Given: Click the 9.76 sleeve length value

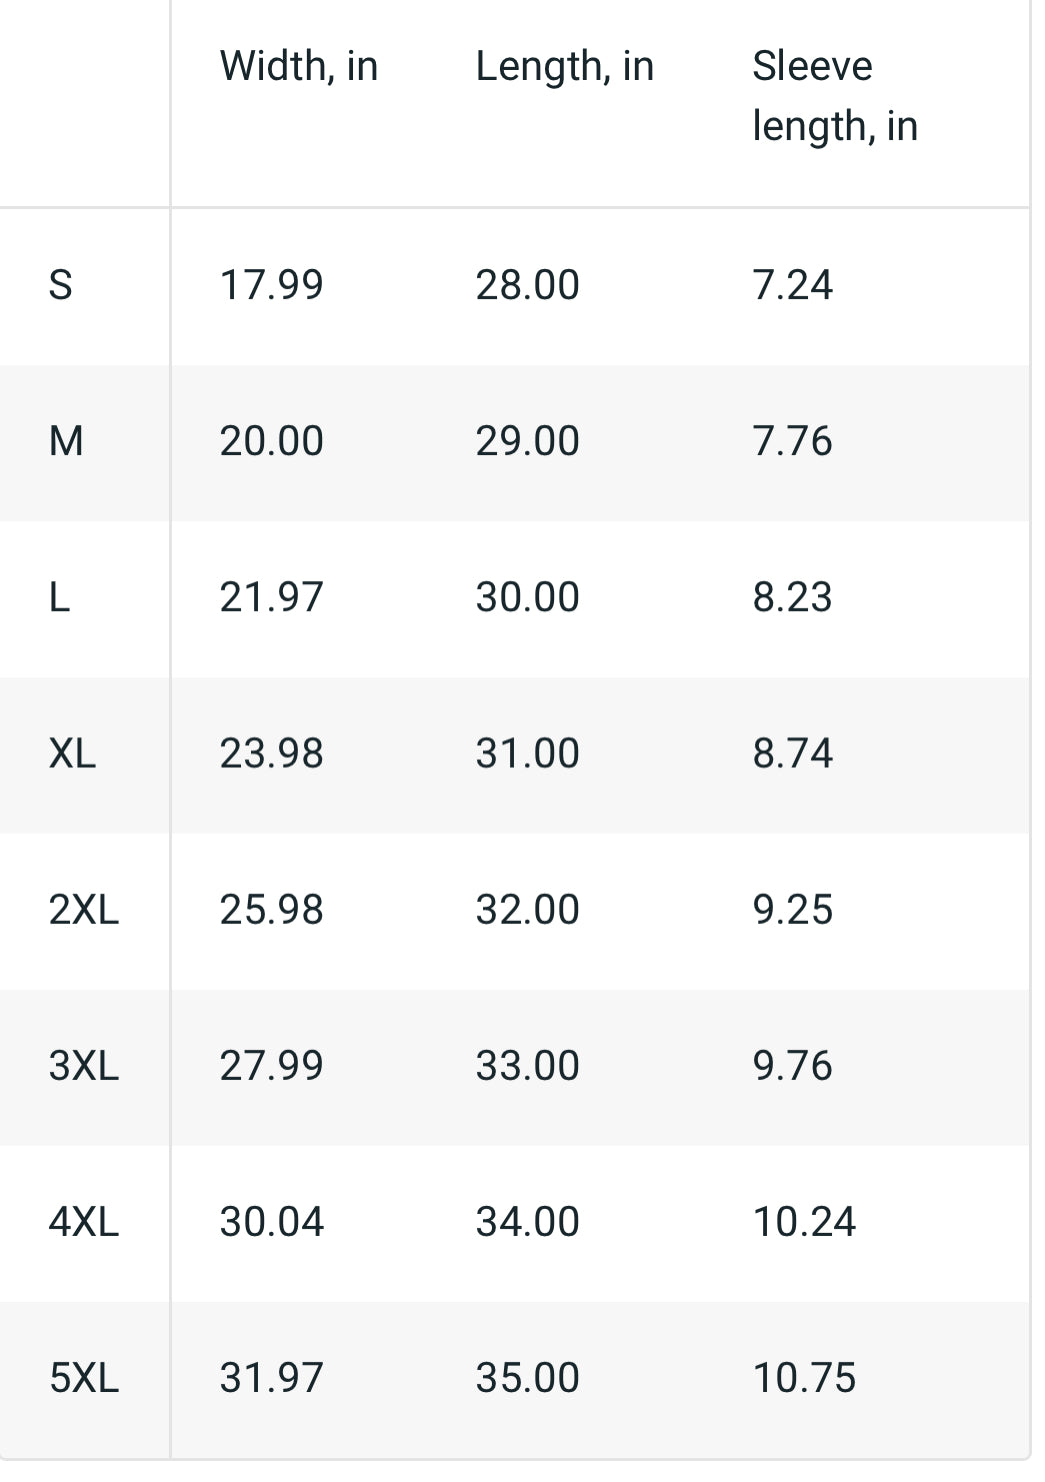Looking at the screenshot, I should pos(792,1065).
